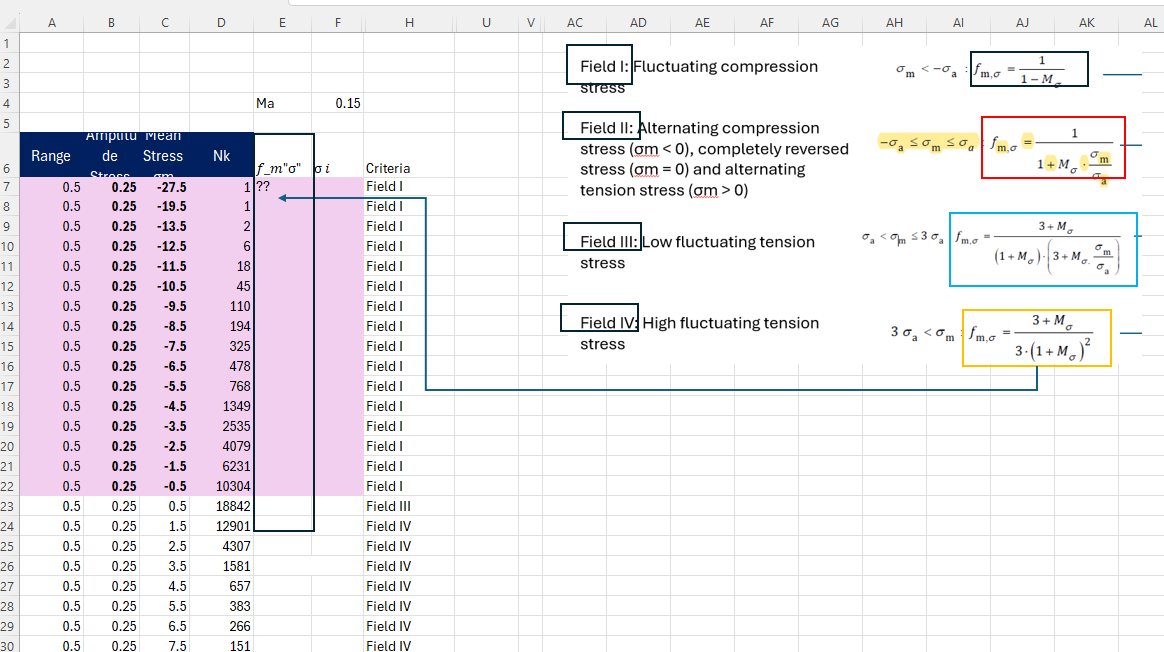Select the Ma label cell

click(x=282, y=103)
